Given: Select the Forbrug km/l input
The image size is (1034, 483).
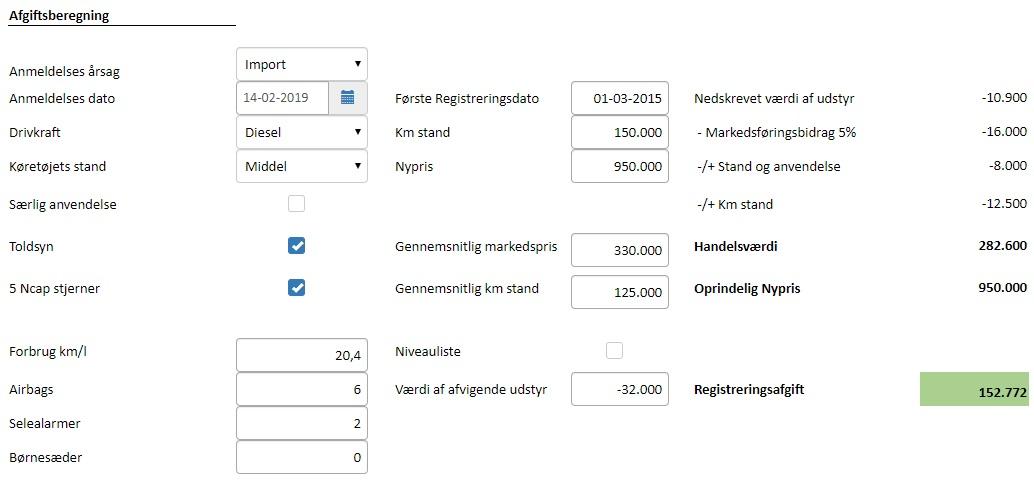Looking at the screenshot, I should click(x=302, y=354).
